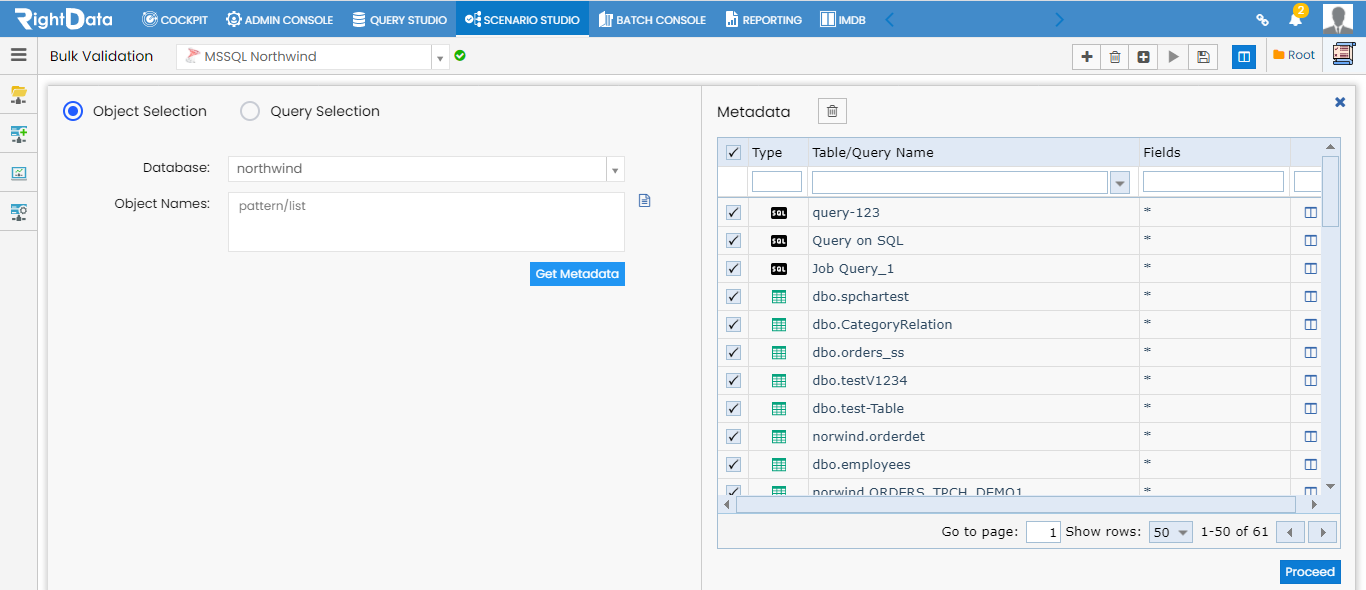Open the SCENARIO STUDIO tab
Screen dimensions: 1366x590
coord(522,19)
